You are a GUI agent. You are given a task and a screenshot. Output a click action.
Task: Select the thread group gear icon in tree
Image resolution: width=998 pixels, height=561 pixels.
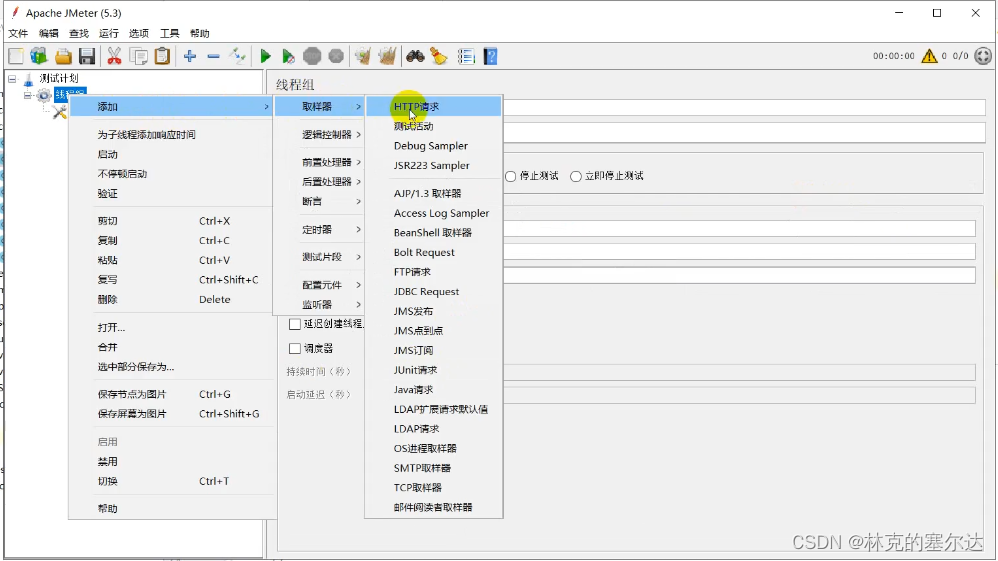(43, 96)
